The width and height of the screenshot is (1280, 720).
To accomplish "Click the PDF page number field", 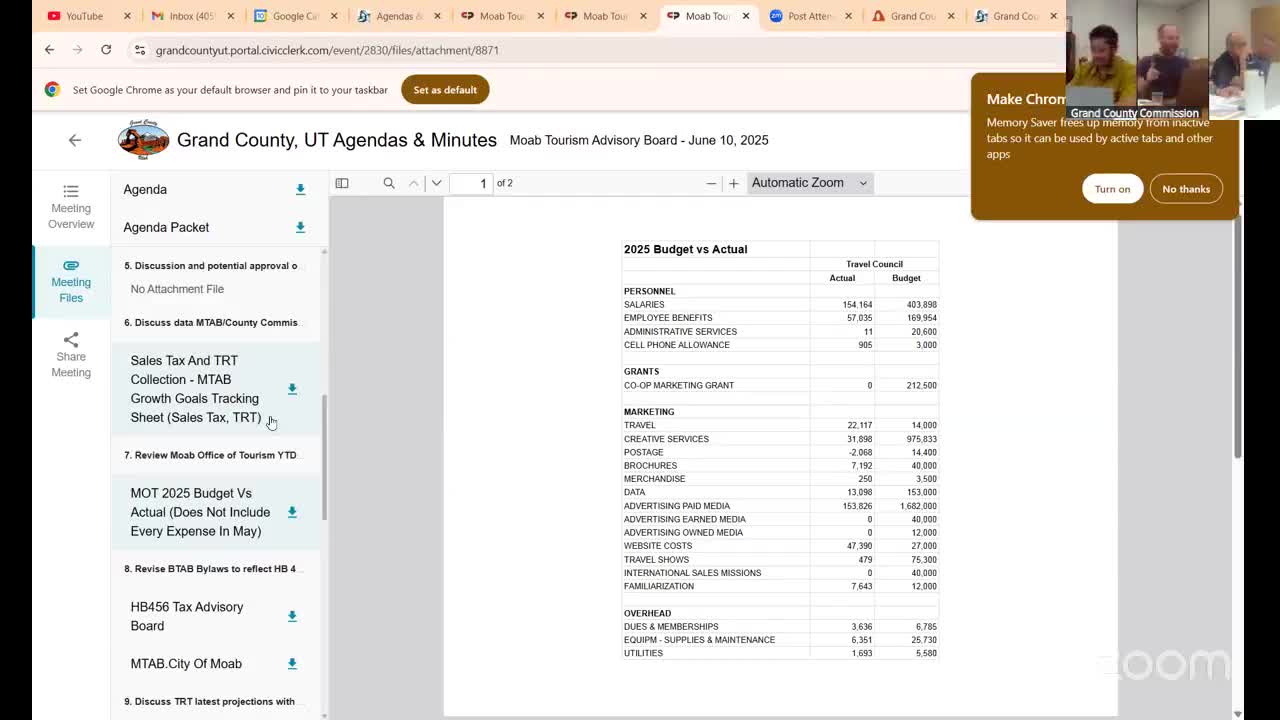I will 472,183.
